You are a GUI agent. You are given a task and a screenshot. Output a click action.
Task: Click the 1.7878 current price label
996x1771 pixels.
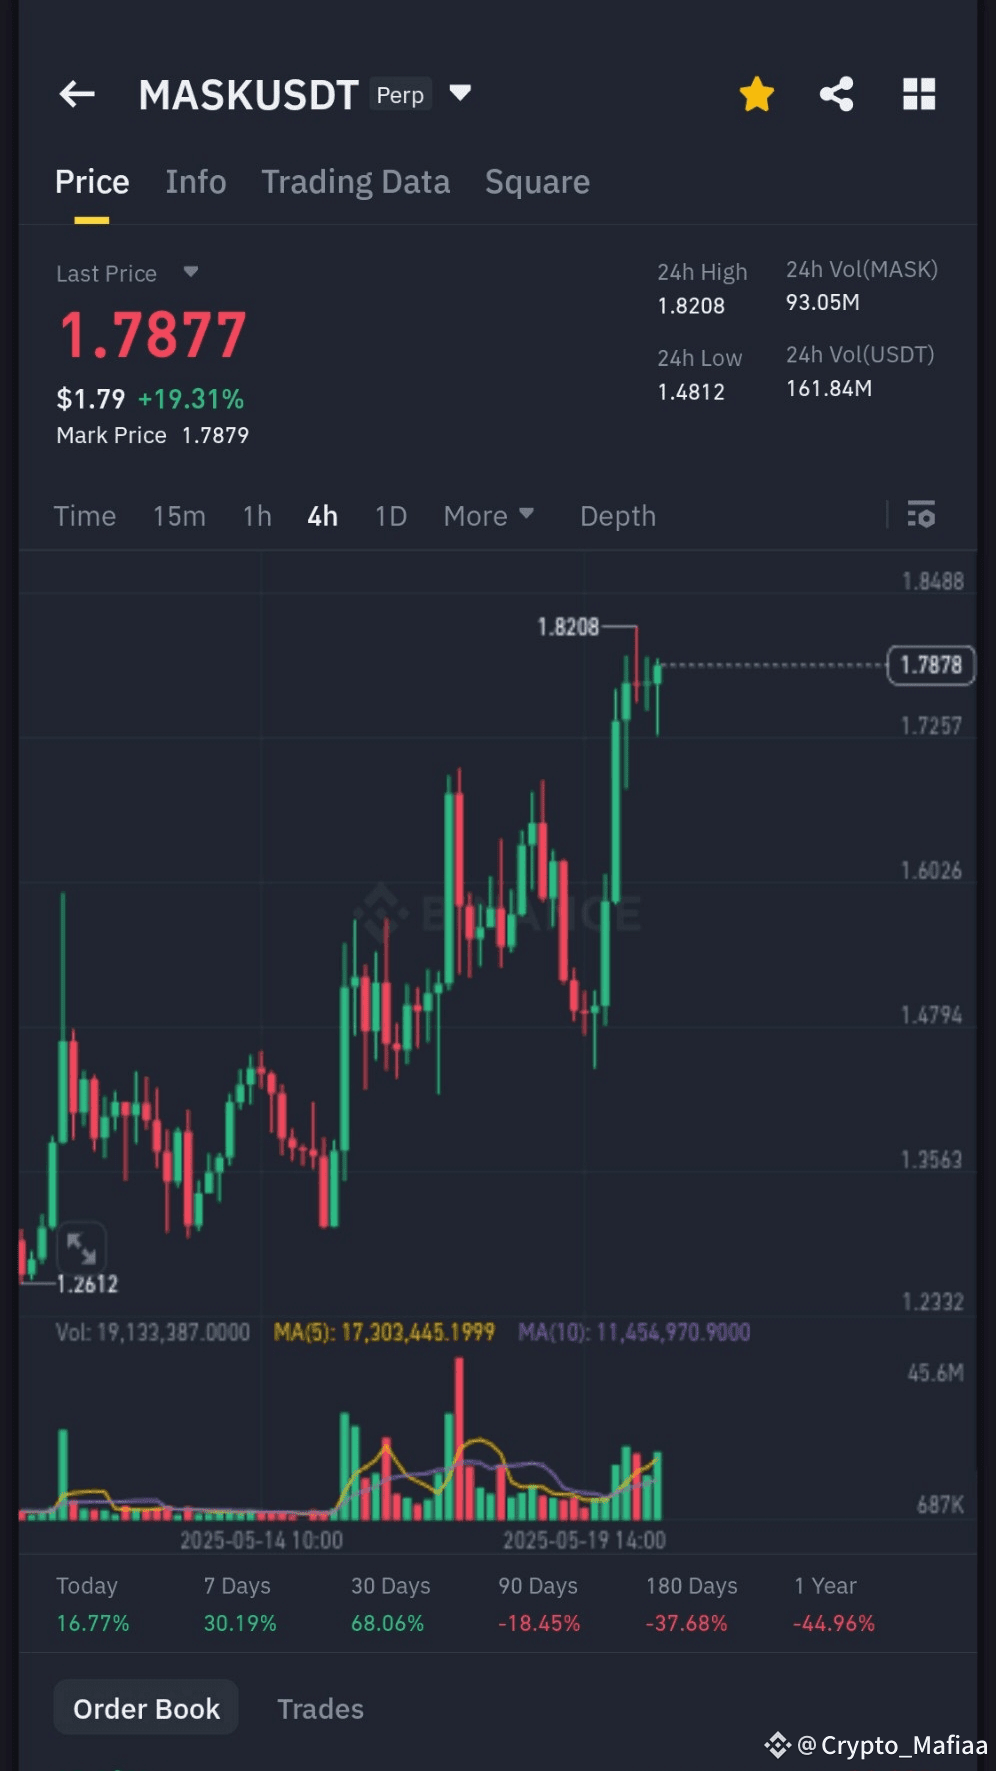931,664
